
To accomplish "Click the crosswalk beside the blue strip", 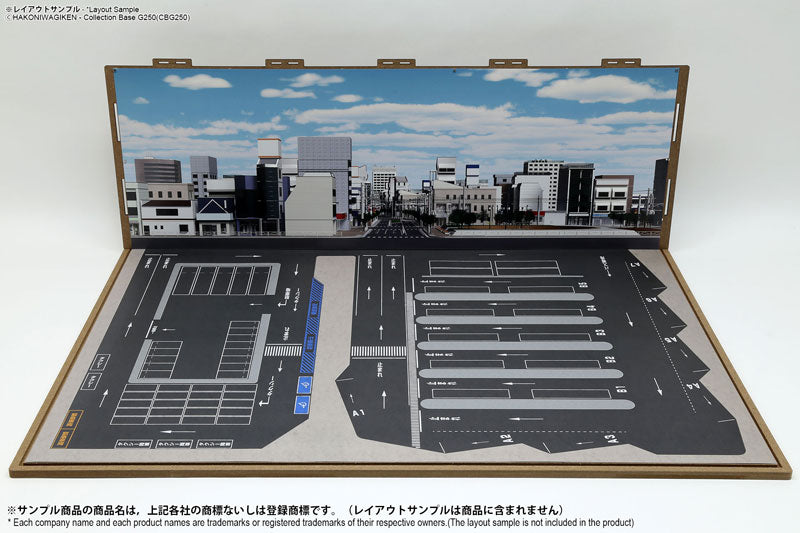I will coord(283,350).
